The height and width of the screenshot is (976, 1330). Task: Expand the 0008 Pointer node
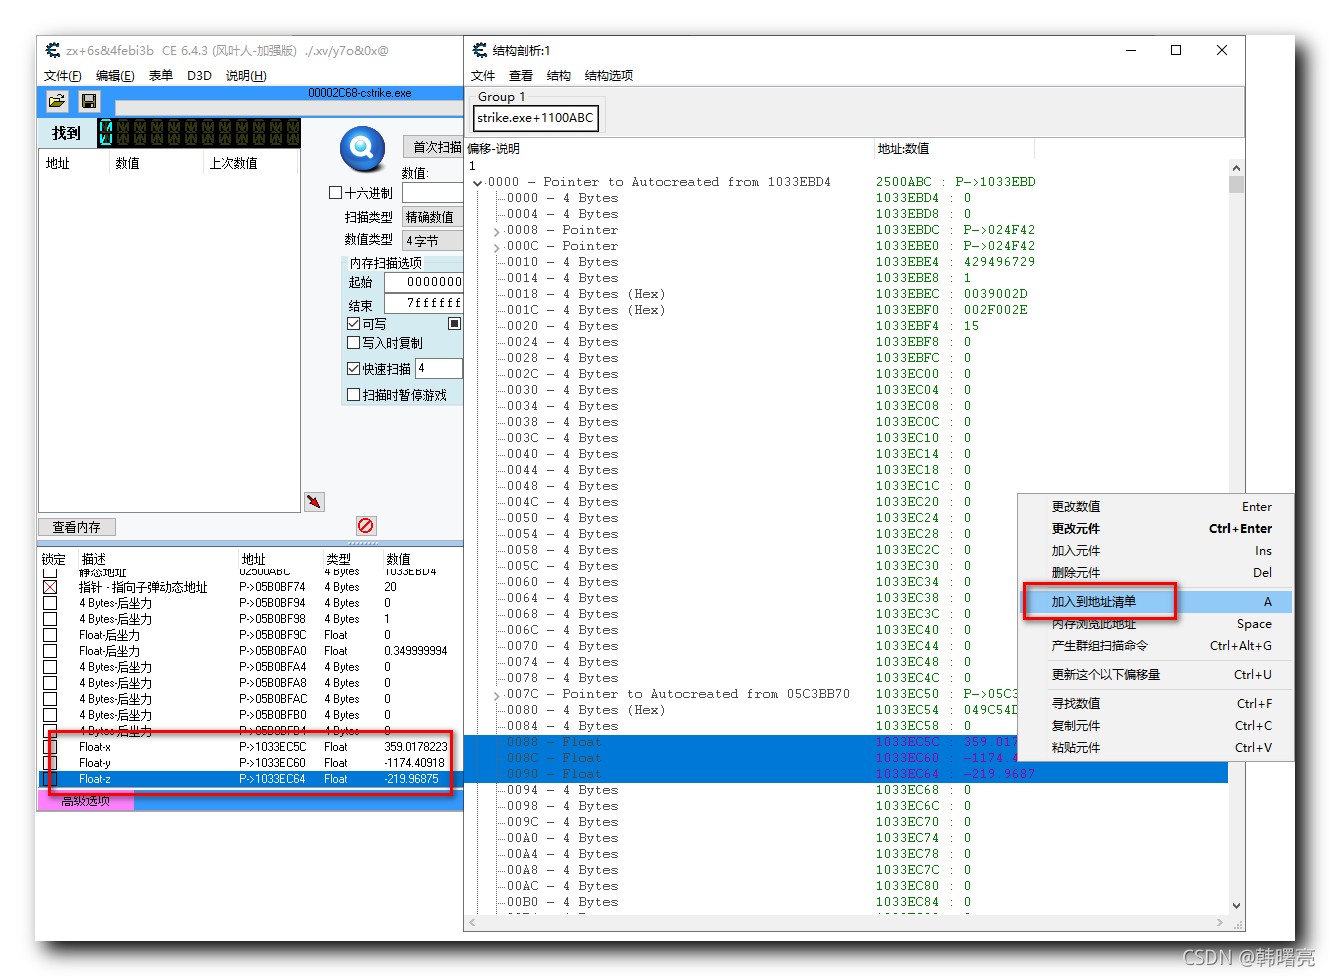[x=497, y=230]
